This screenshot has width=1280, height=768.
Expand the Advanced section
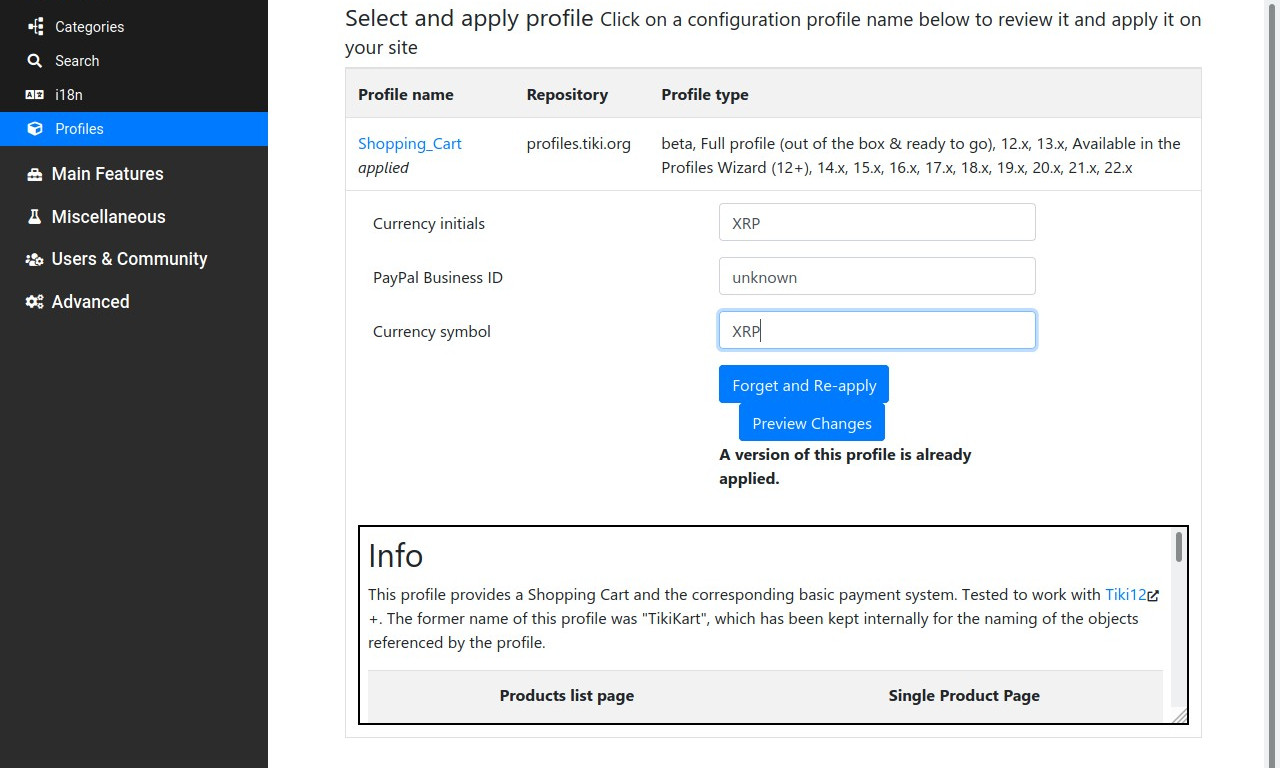point(134,302)
